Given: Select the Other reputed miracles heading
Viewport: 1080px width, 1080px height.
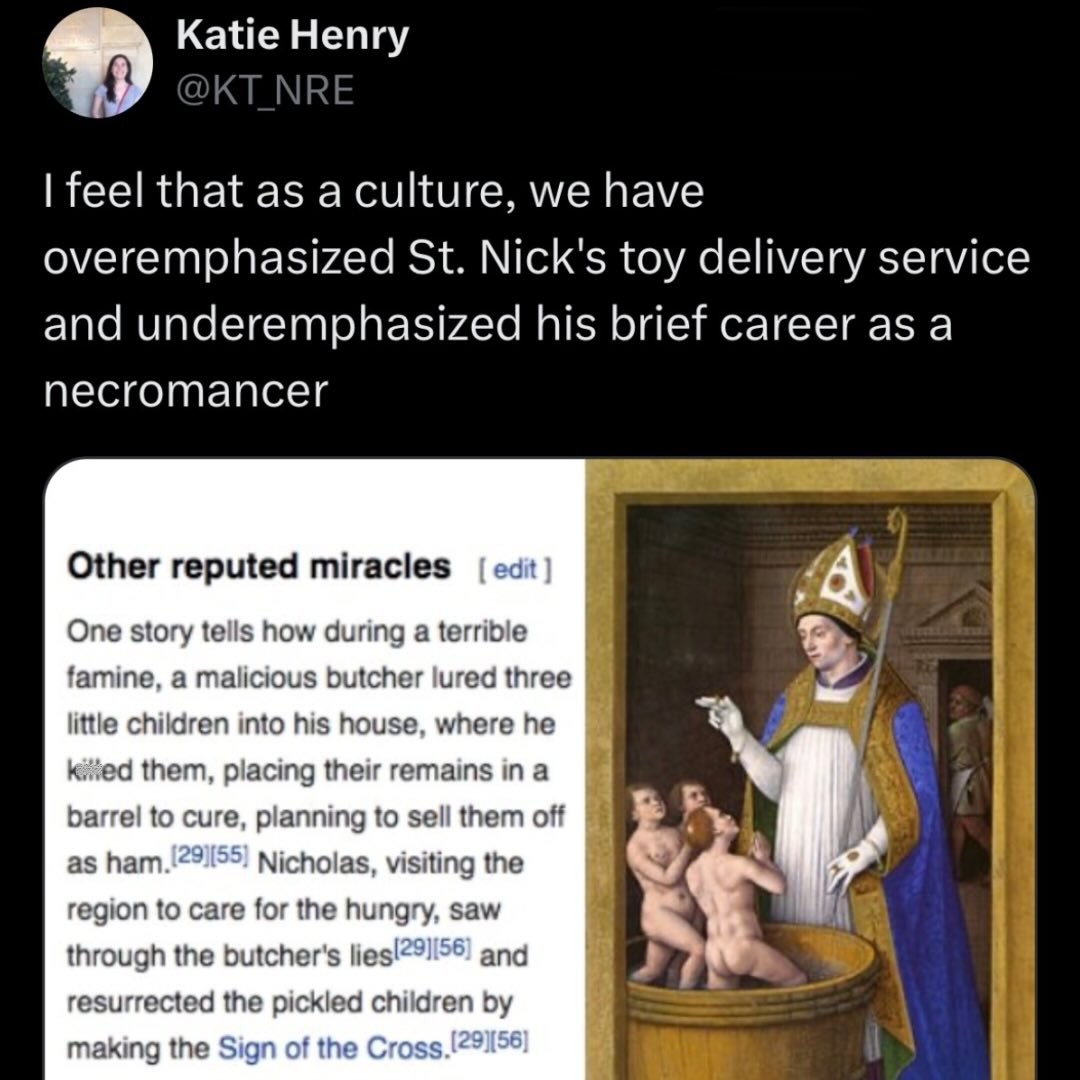Looking at the screenshot, I should (x=258, y=567).
